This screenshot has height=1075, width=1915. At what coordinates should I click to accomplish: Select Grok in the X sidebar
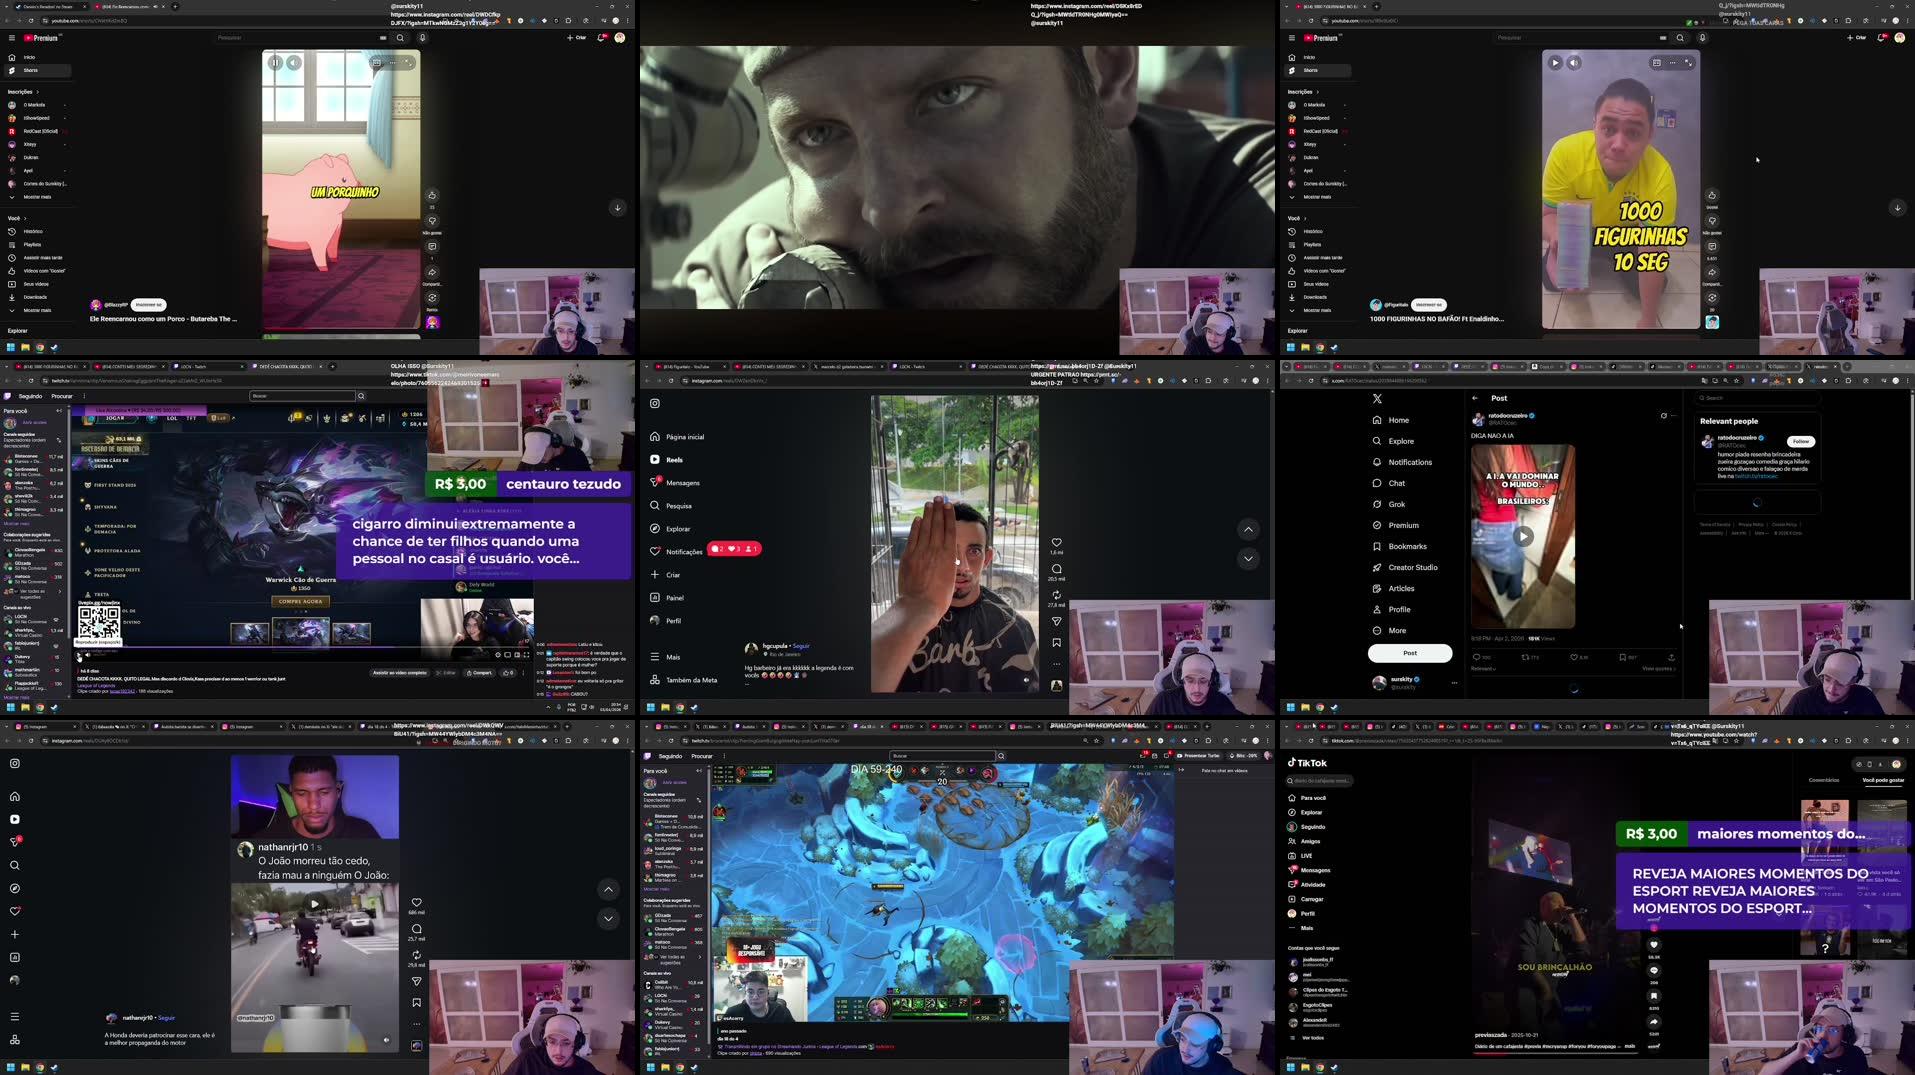click(1395, 504)
